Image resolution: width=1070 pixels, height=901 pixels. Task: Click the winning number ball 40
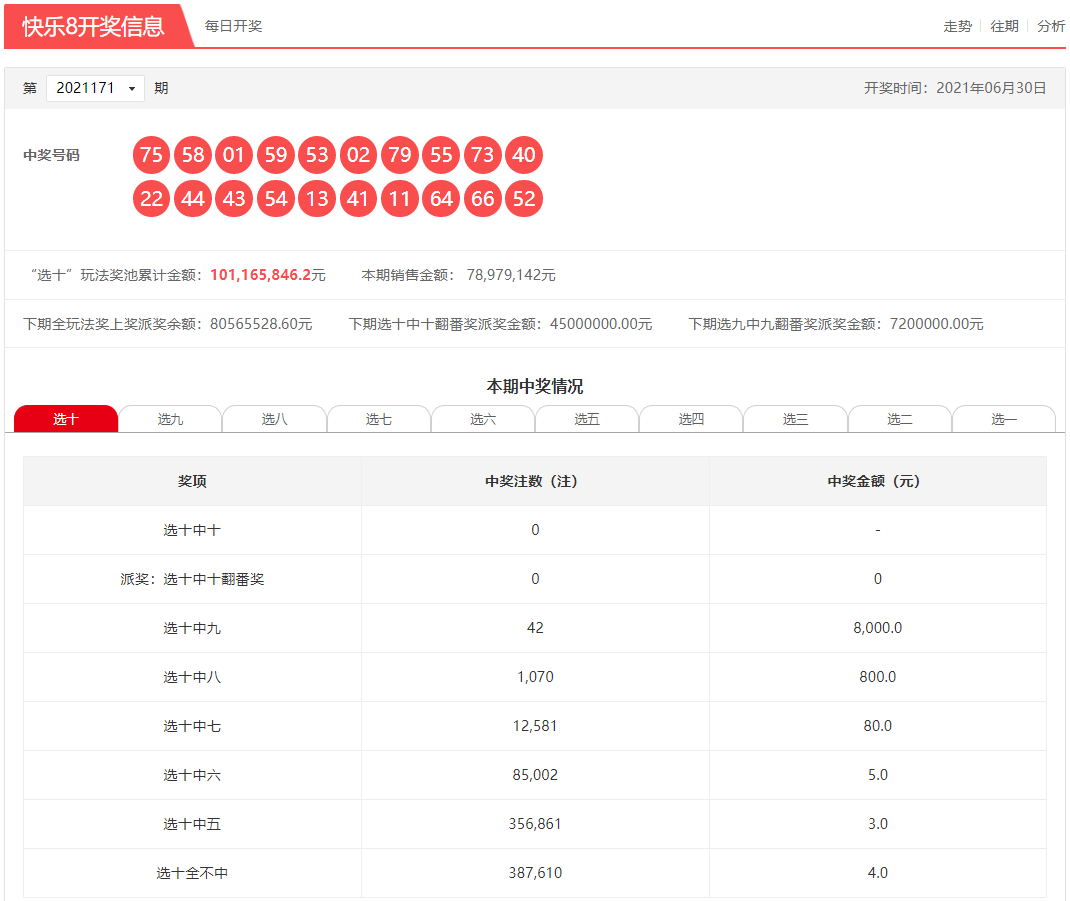(524, 155)
